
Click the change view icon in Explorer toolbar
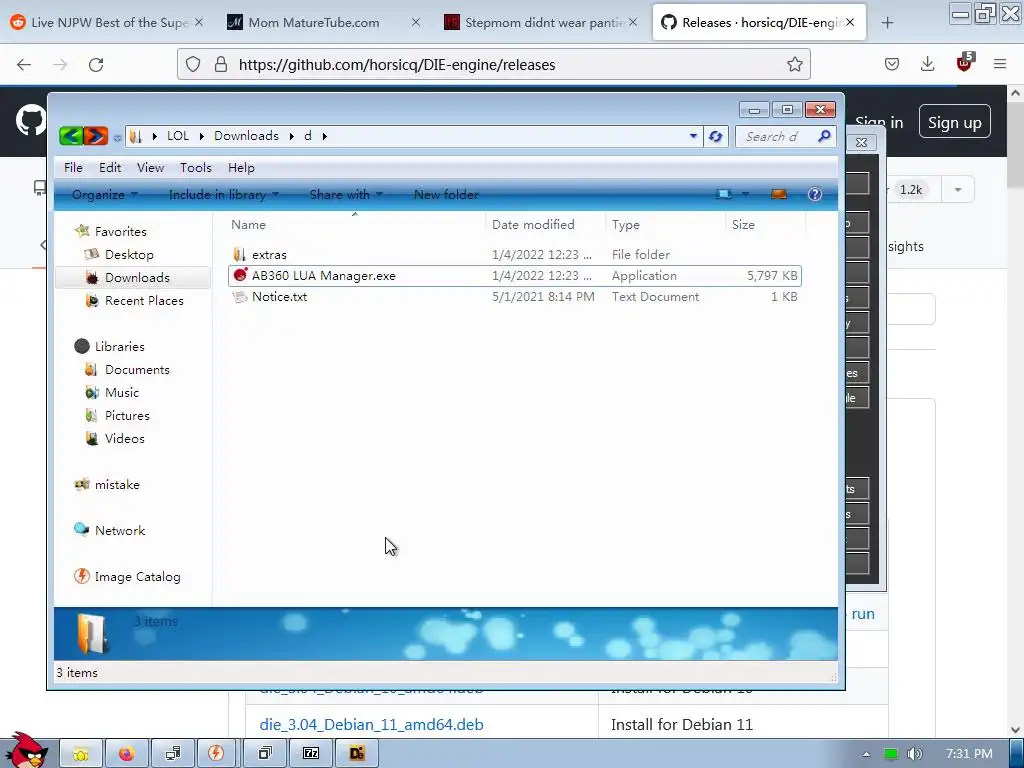click(724, 194)
